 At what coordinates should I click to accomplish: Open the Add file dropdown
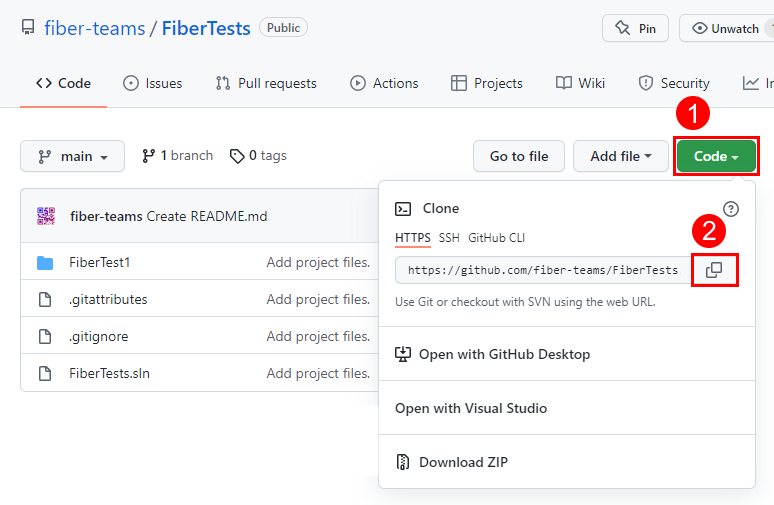(620, 156)
